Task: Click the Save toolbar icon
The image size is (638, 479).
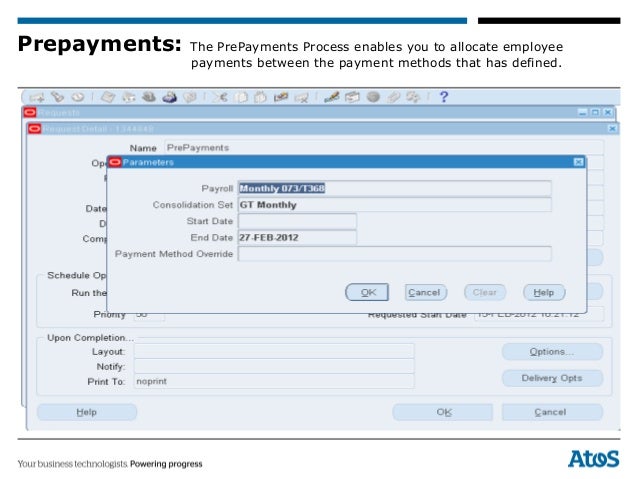Action: 108,97
